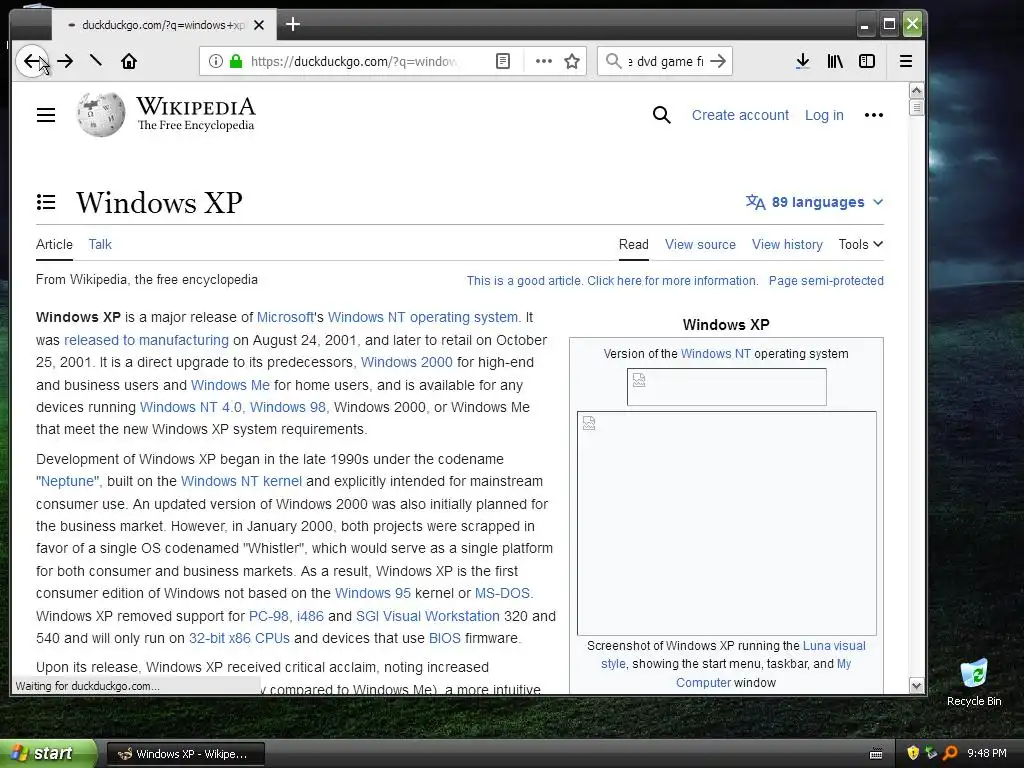Open the Windows Me link
The height and width of the screenshot is (768, 1024).
pos(230,385)
